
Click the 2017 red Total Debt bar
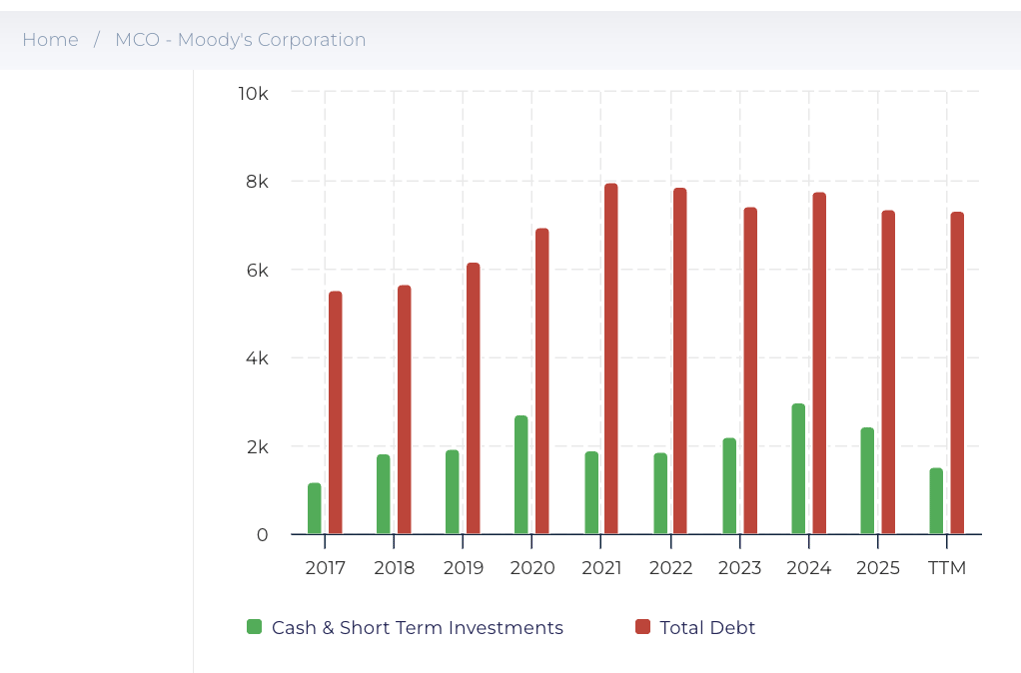[335, 413]
